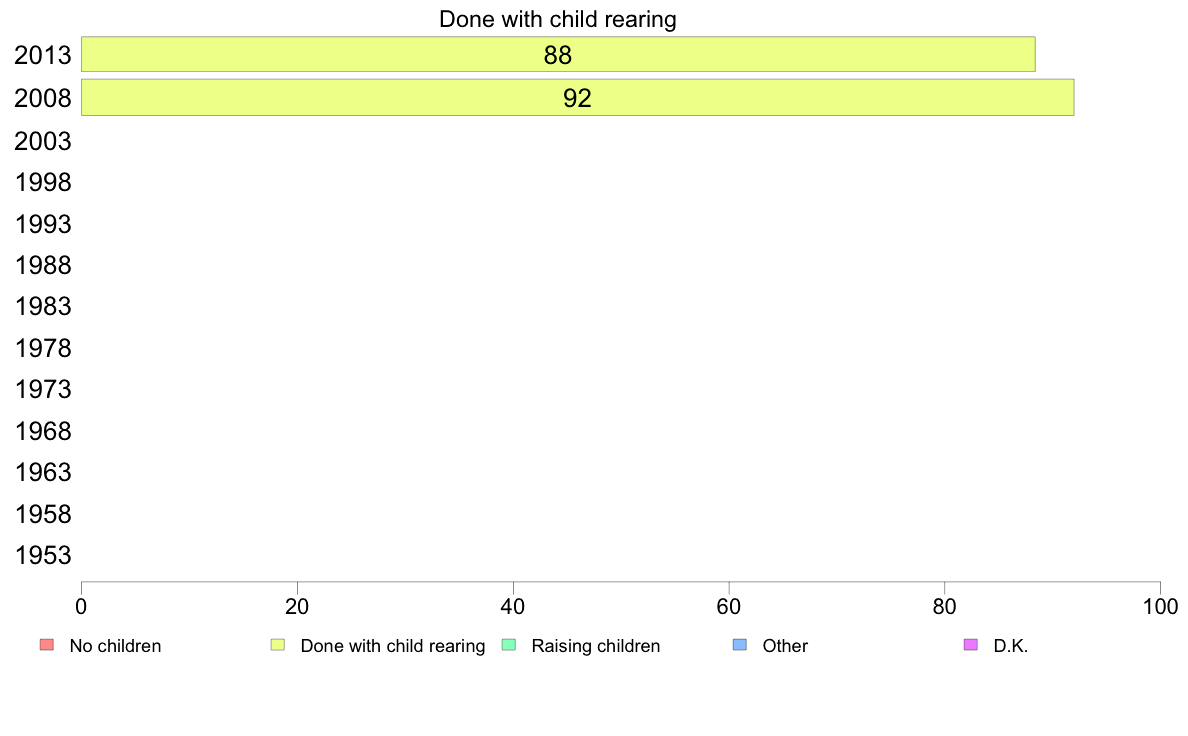Screen dimensions: 1188x736
Task: Click the blue Other legend swatch
Action: coord(740,645)
